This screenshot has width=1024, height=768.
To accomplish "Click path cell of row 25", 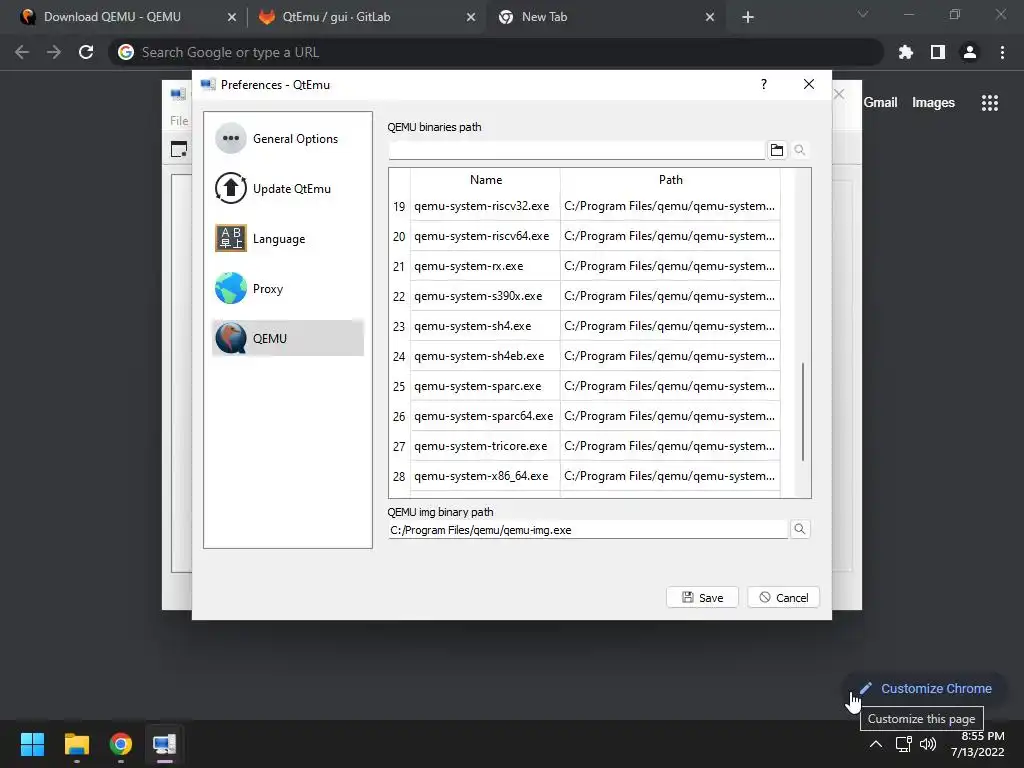I will (x=670, y=386).
